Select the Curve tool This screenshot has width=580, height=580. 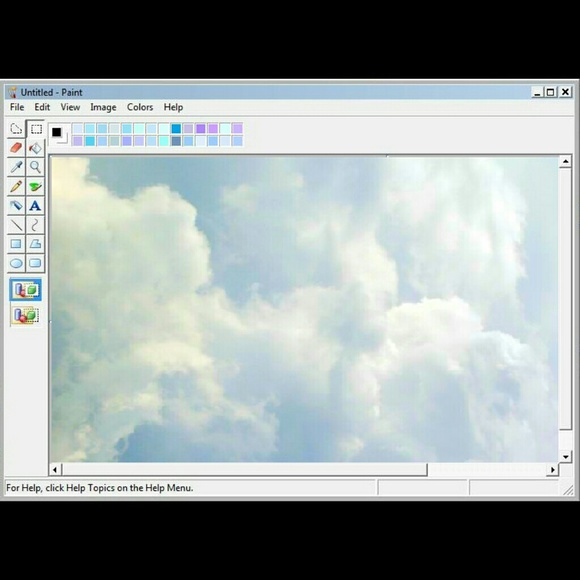(36, 225)
